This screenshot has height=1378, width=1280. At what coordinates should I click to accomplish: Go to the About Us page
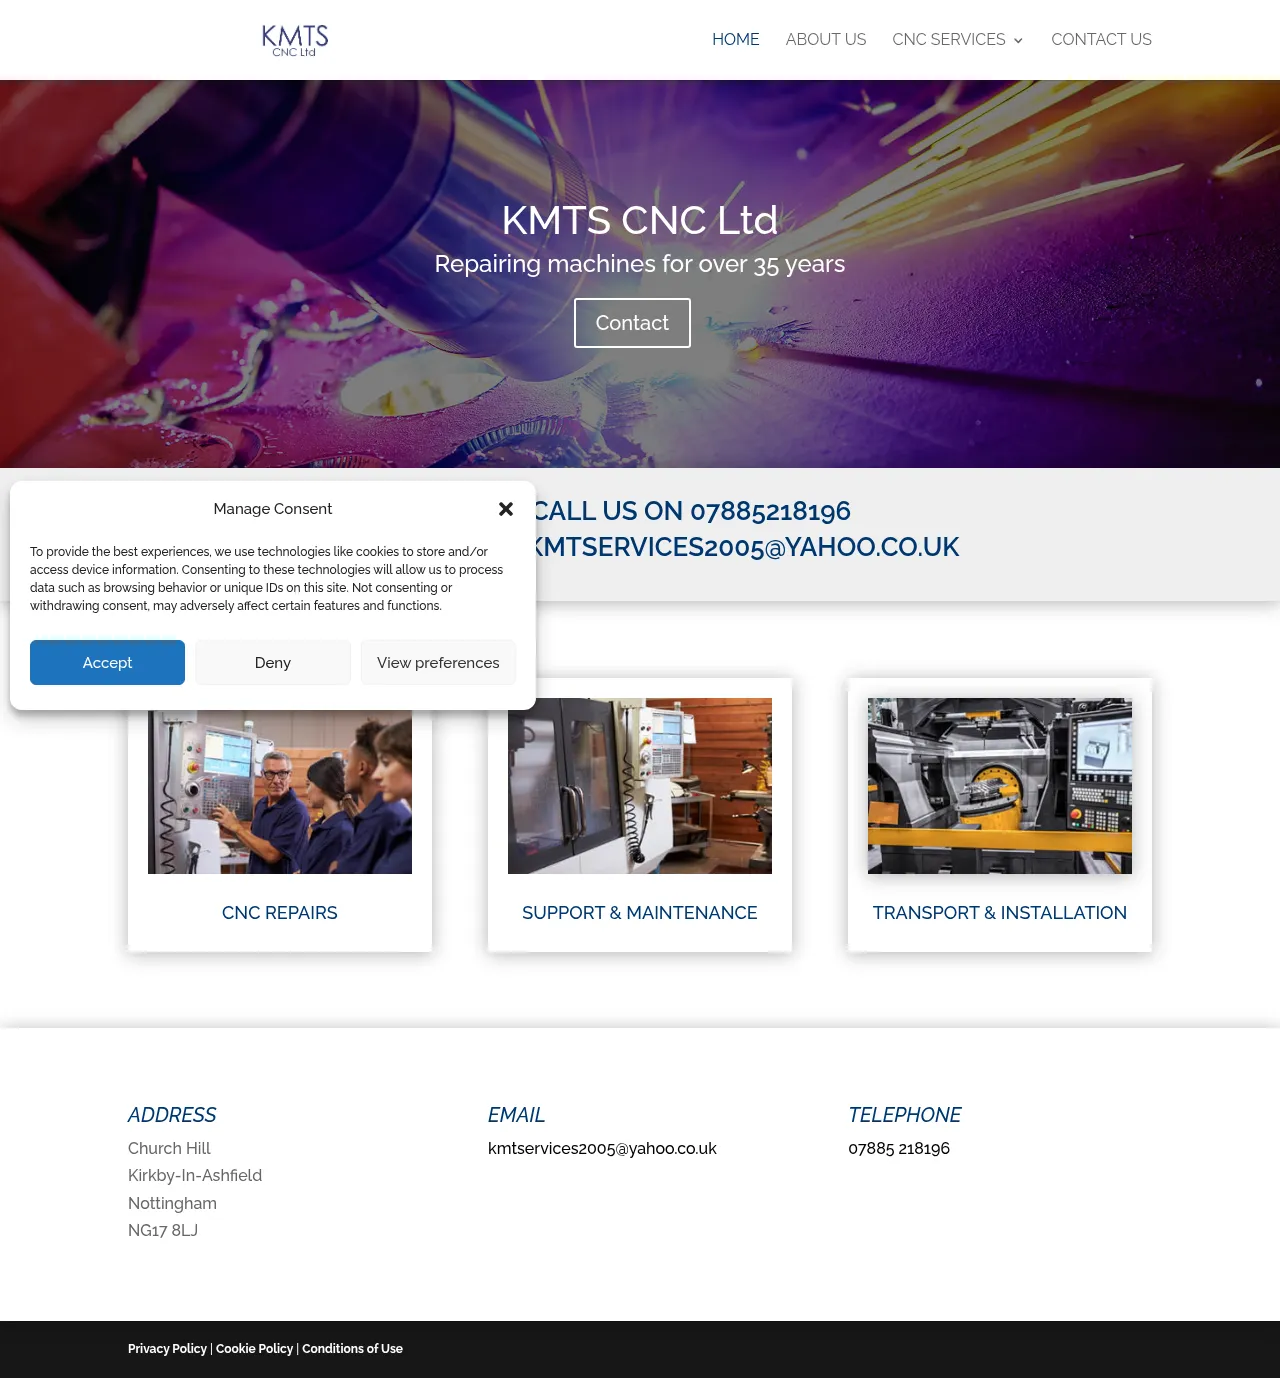pyautogui.click(x=825, y=40)
